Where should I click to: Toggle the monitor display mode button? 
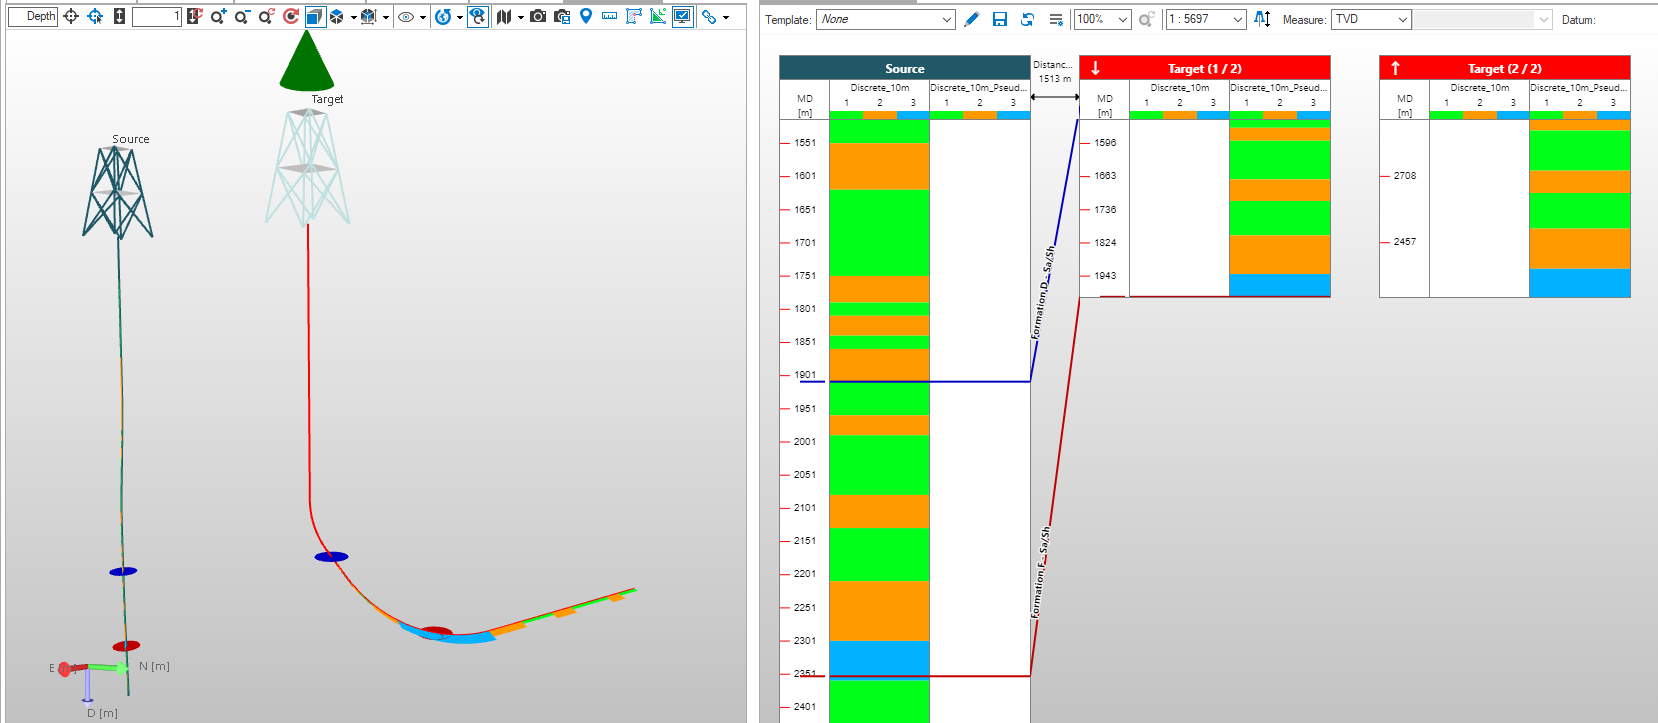pyautogui.click(x=682, y=16)
